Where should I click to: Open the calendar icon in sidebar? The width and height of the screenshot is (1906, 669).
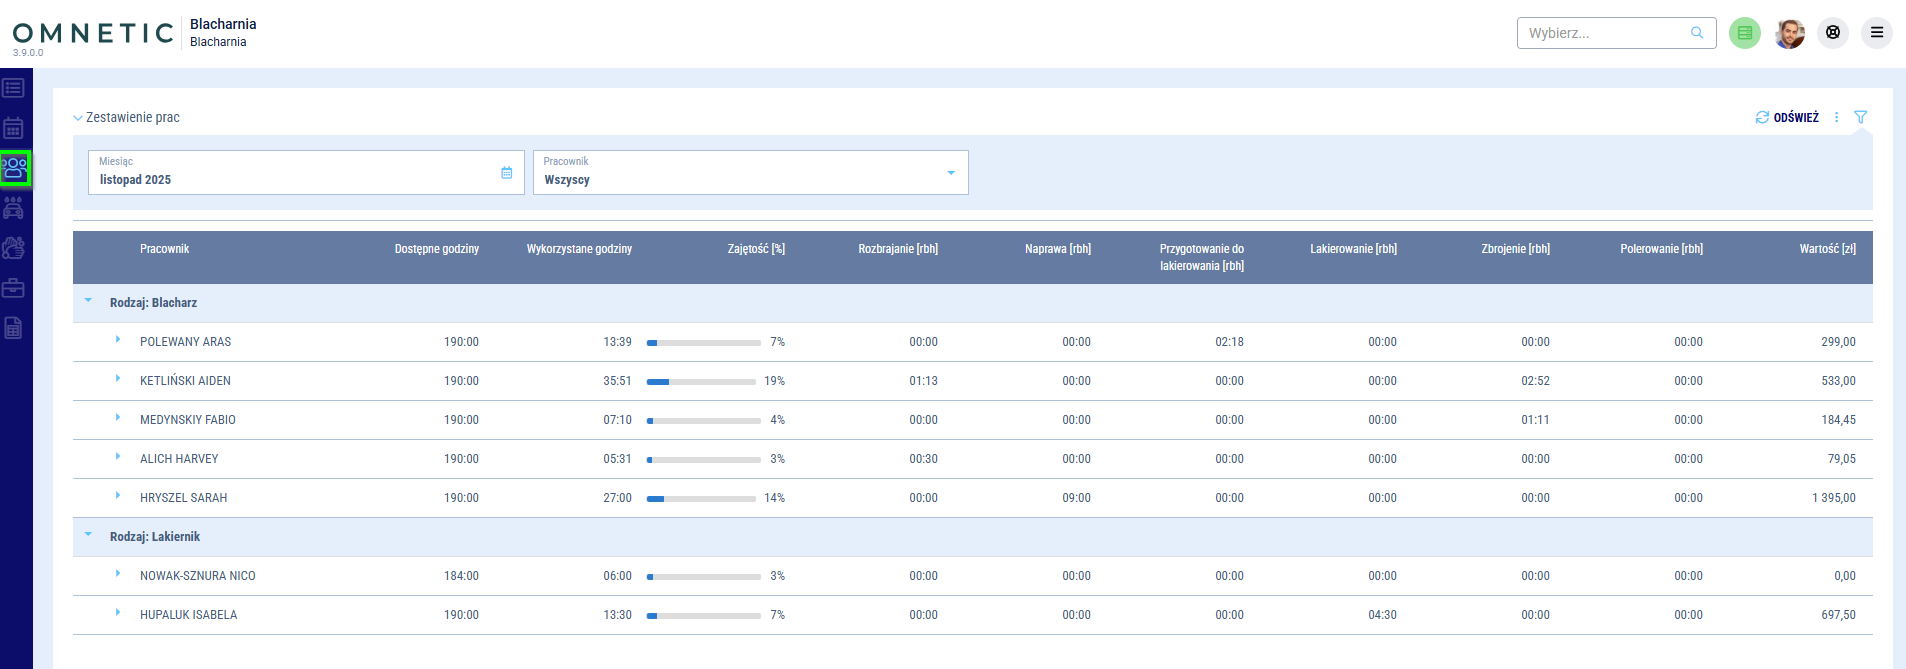click(x=14, y=128)
